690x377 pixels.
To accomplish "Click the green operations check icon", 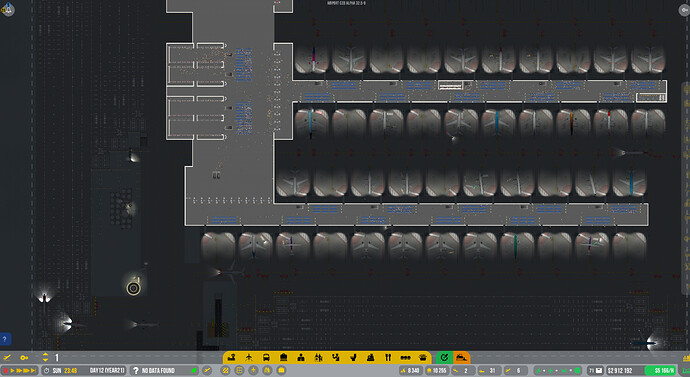I will [444, 357].
